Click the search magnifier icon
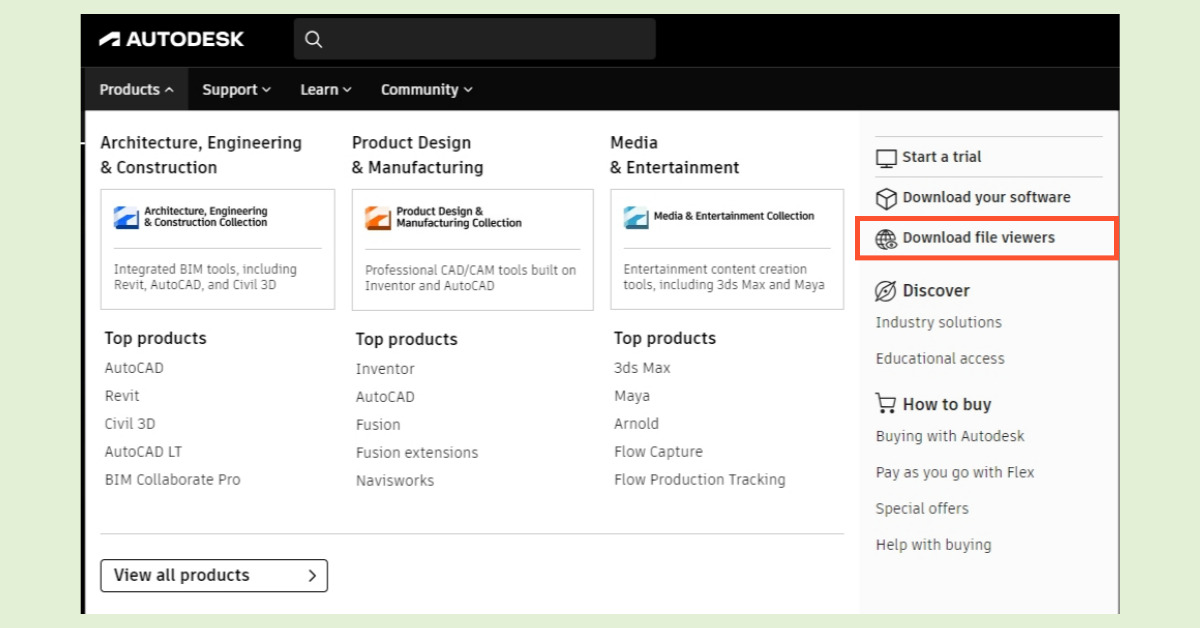Image resolution: width=1200 pixels, height=628 pixels. [314, 39]
